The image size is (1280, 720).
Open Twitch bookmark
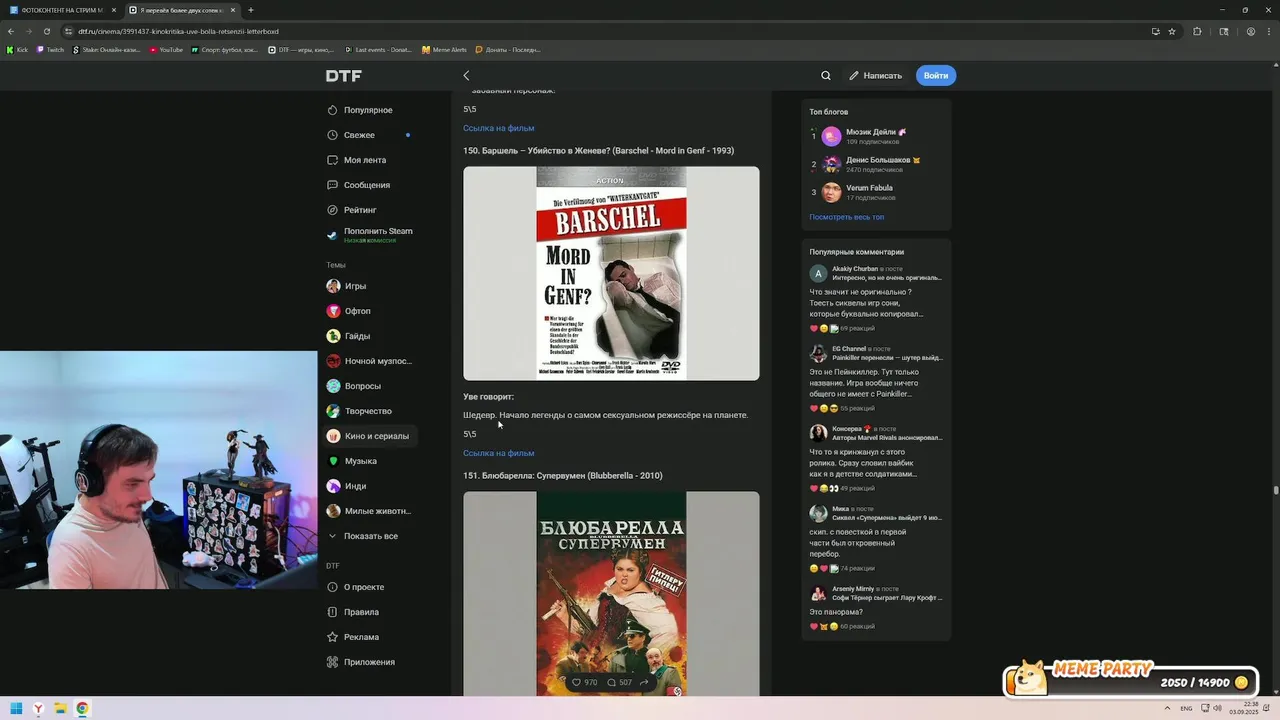tap(51, 49)
